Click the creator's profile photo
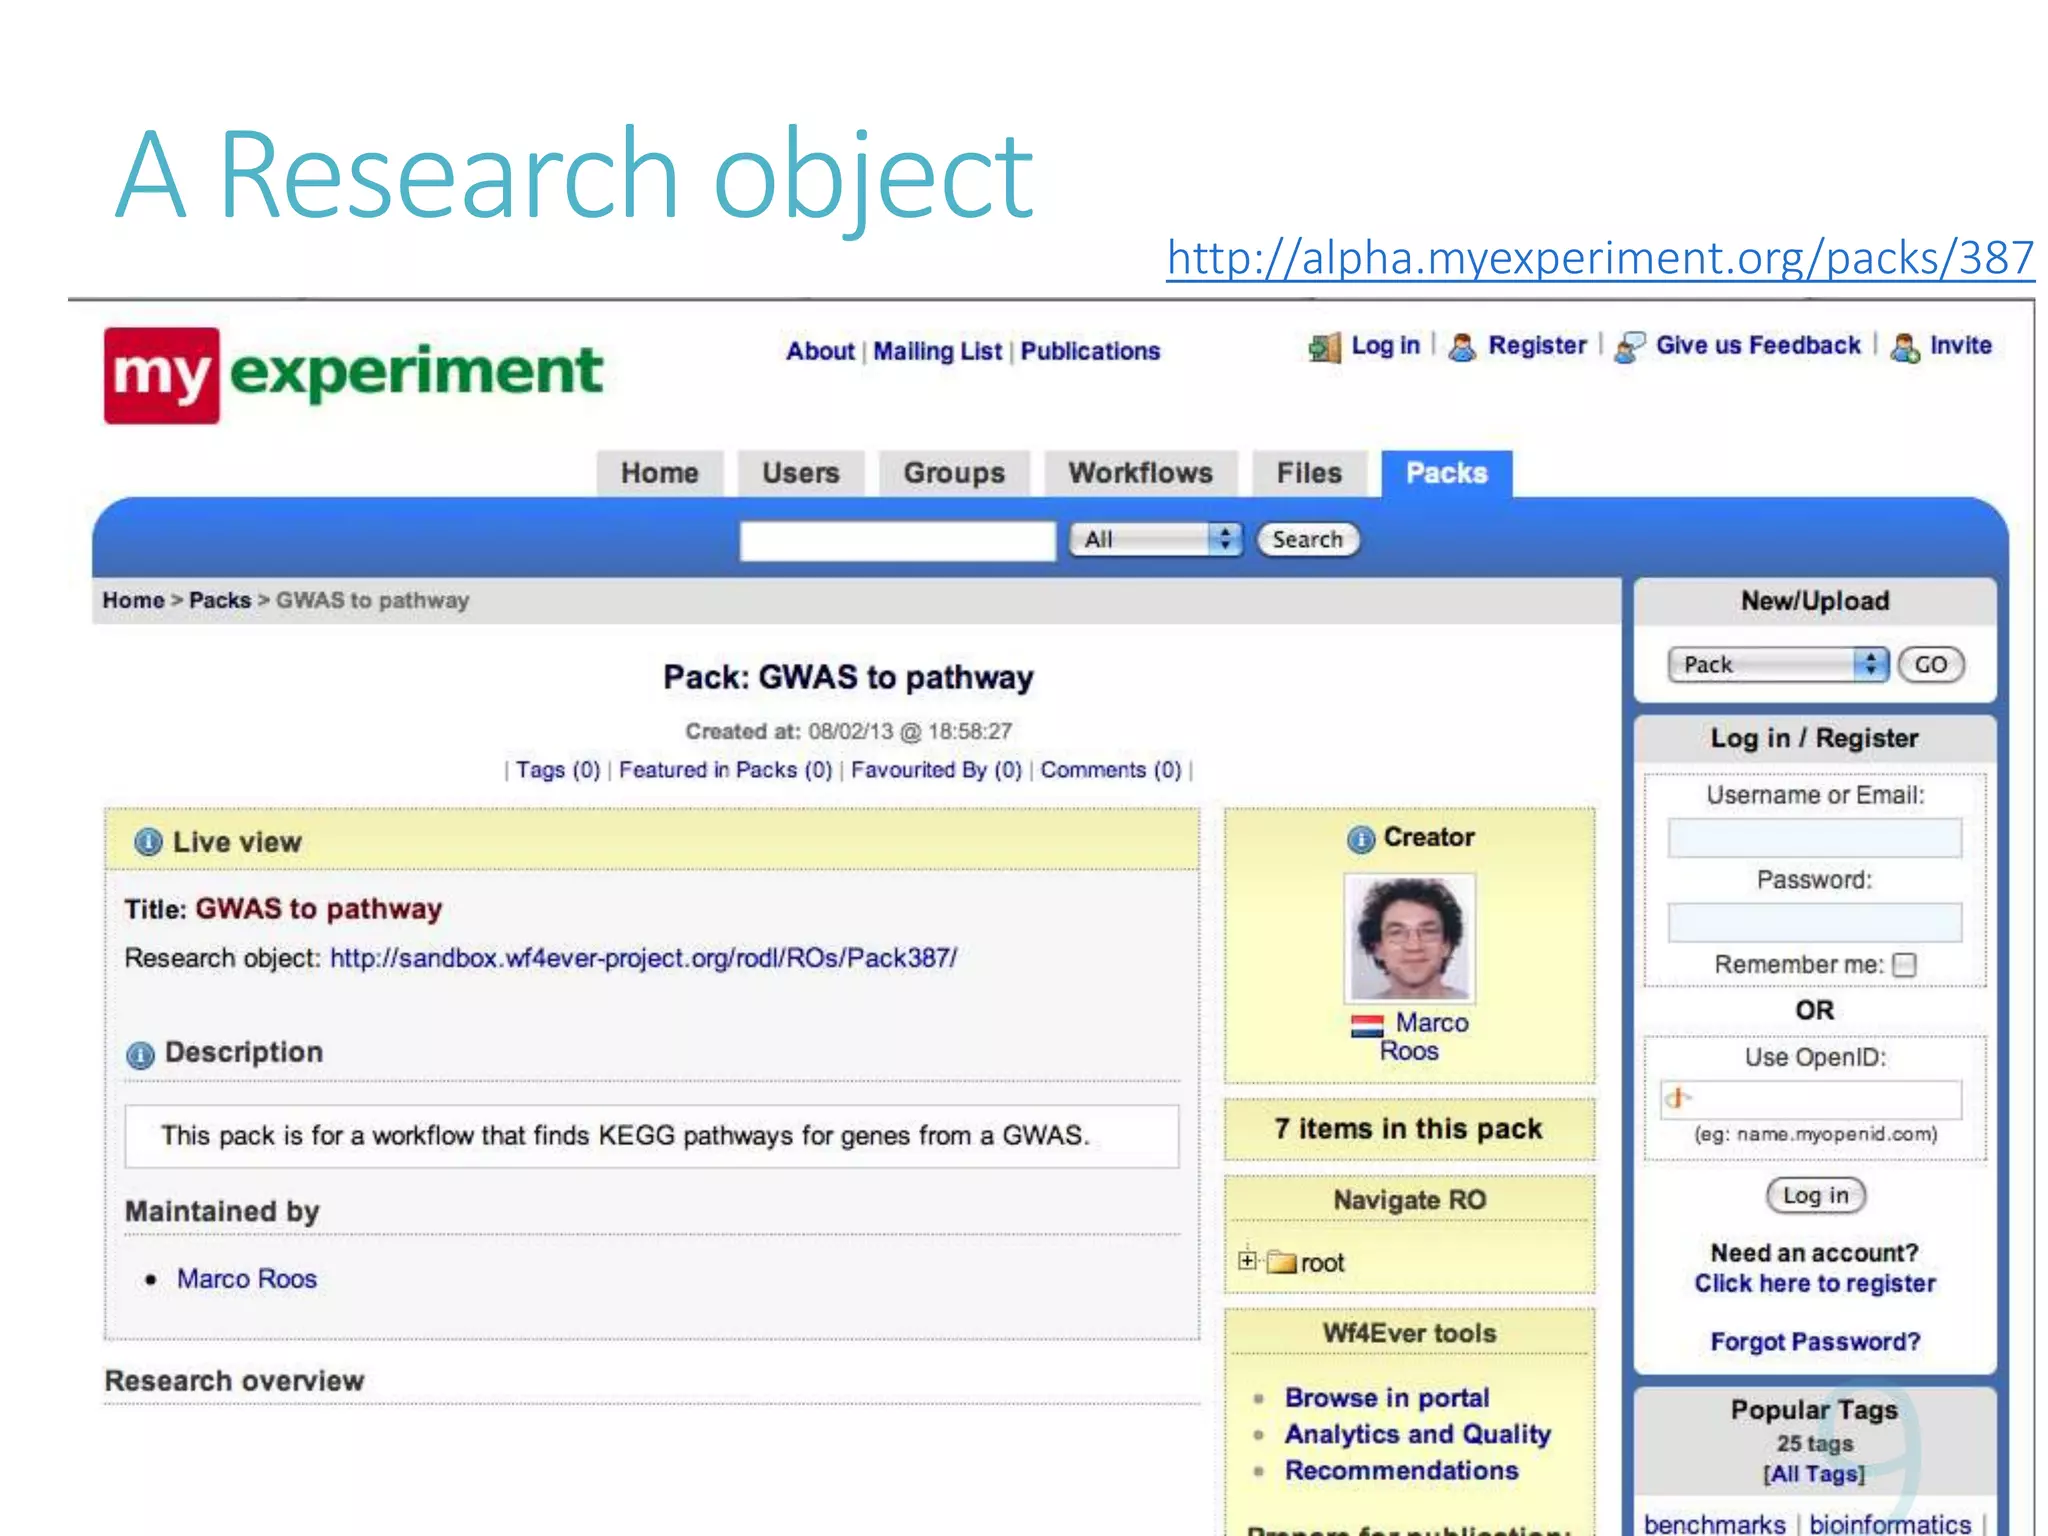 [1410, 938]
